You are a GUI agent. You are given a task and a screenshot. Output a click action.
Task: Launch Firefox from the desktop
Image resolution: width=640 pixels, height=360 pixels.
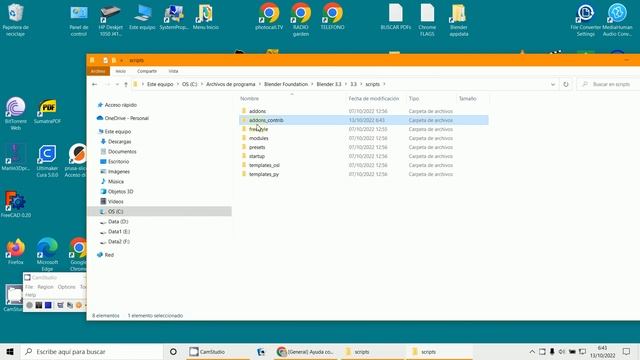(x=16, y=251)
